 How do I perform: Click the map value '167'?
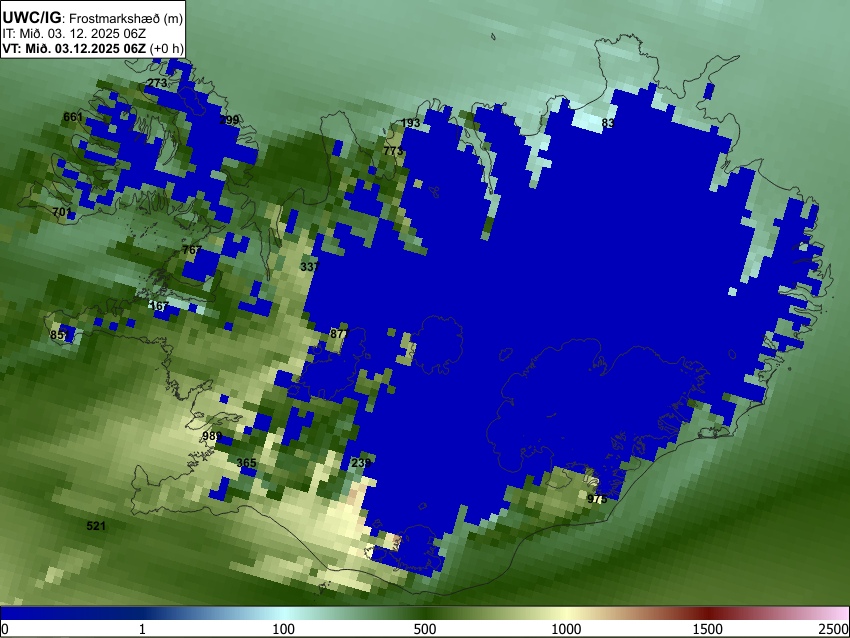click(x=159, y=306)
